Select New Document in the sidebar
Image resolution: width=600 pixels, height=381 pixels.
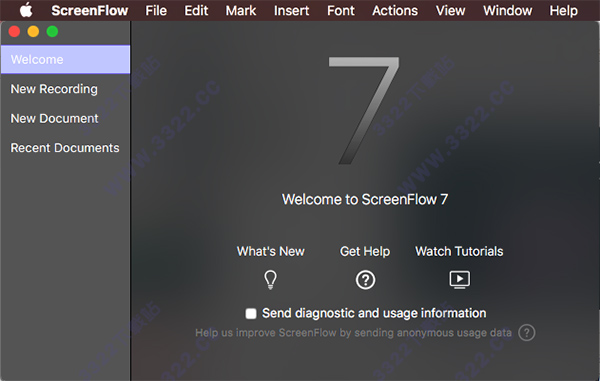pyautogui.click(x=65, y=119)
